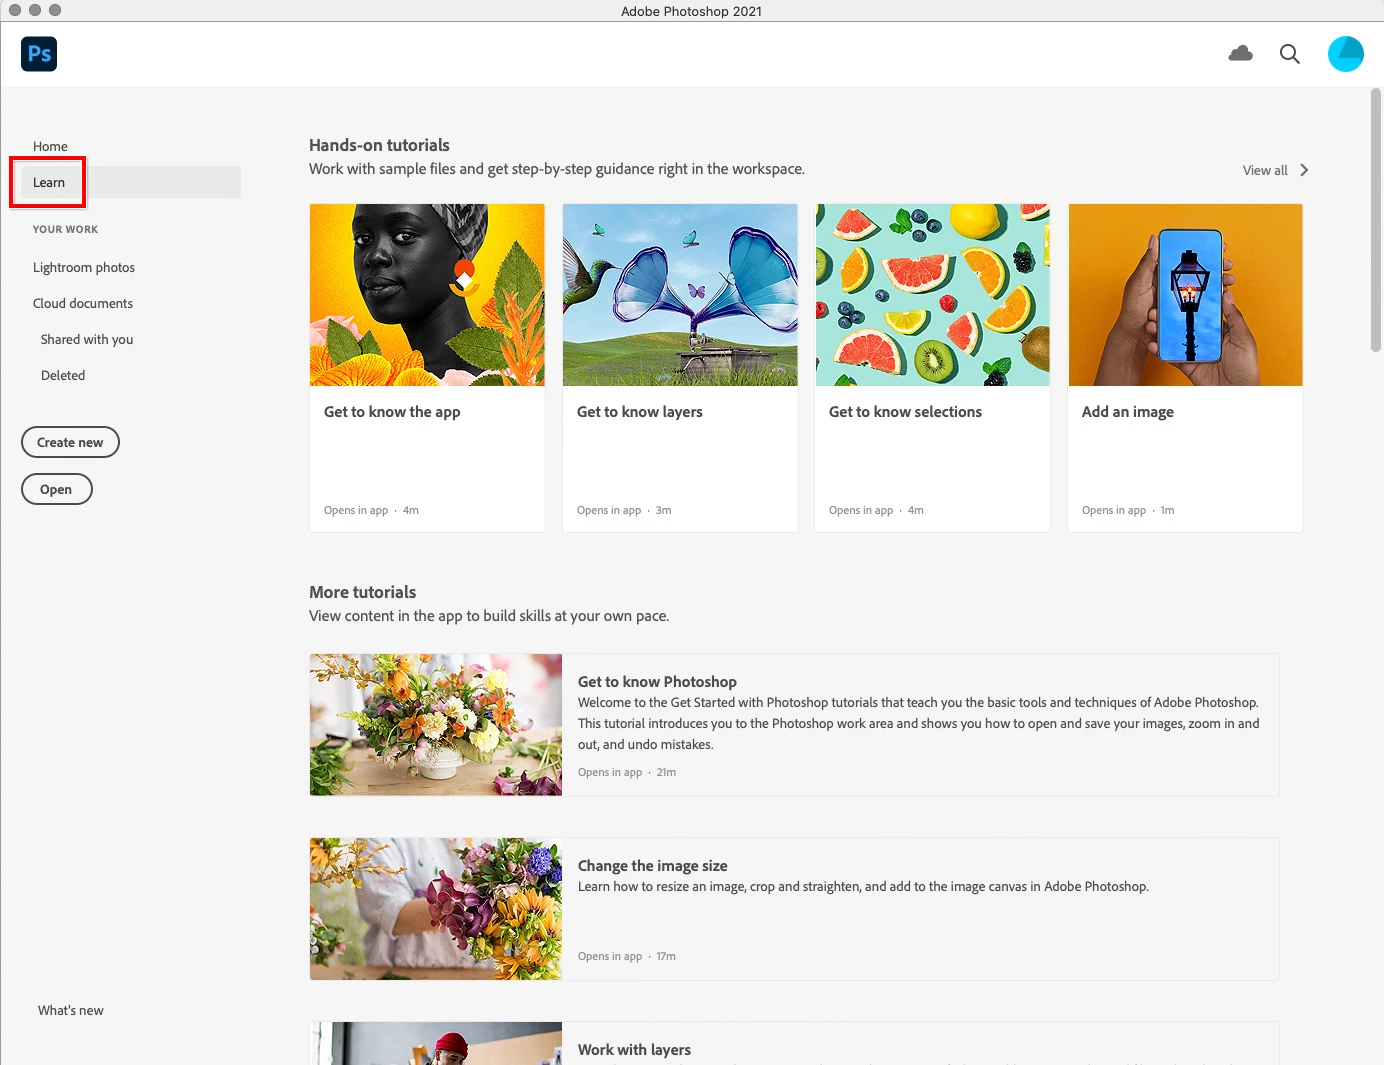Open Get to know selections fruit thumbnail

(933, 295)
